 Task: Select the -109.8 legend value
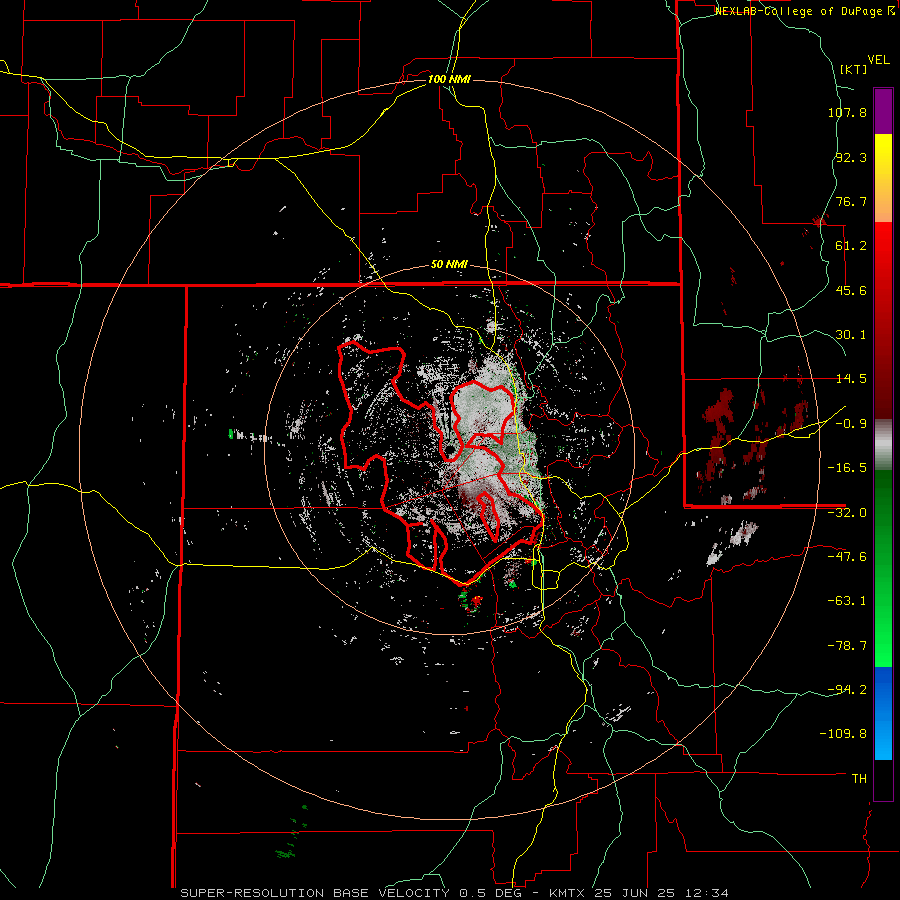[843, 734]
